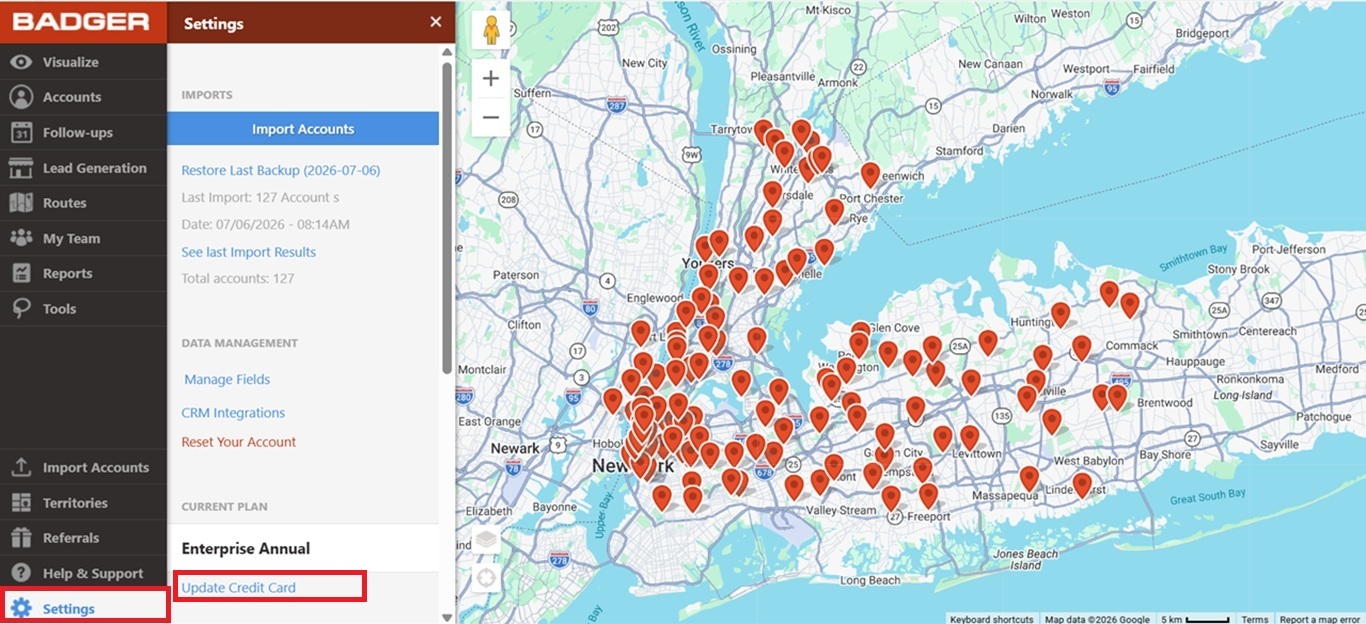Click scrollbar down arrow in Settings panel

point(447,617)
